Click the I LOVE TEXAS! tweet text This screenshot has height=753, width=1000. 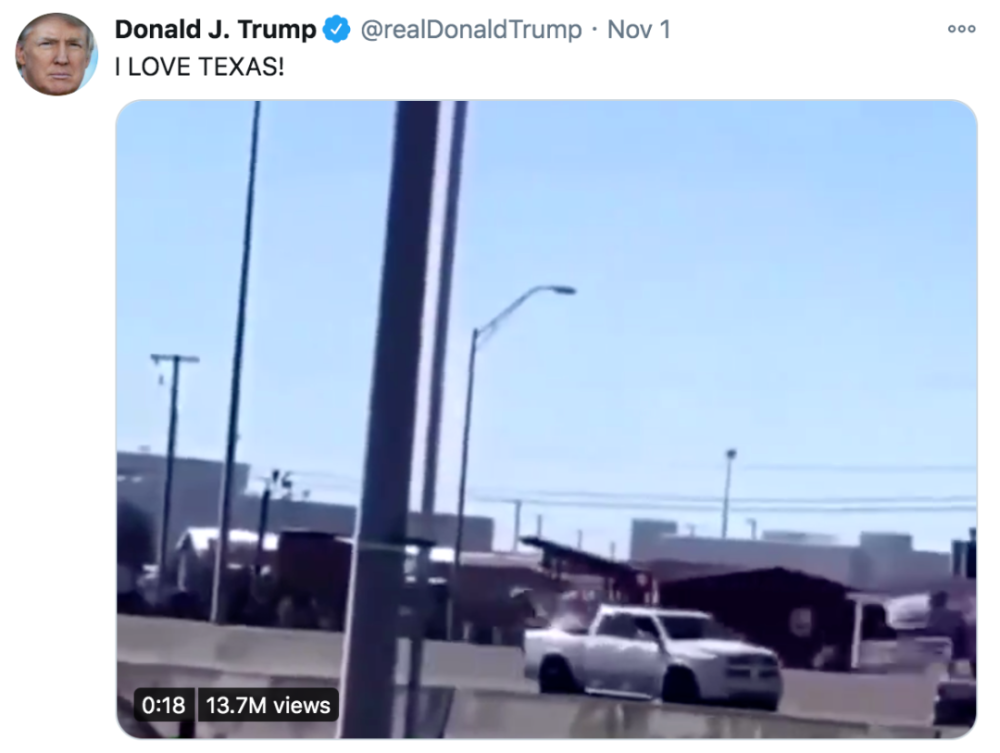[x=199, y=66]
